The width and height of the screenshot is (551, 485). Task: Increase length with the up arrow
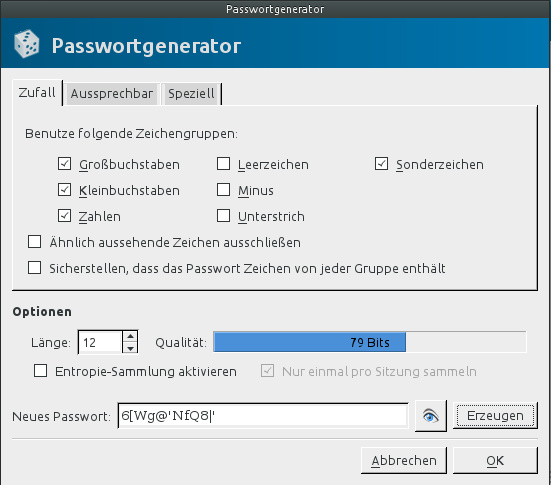click(x=130, y=336)
